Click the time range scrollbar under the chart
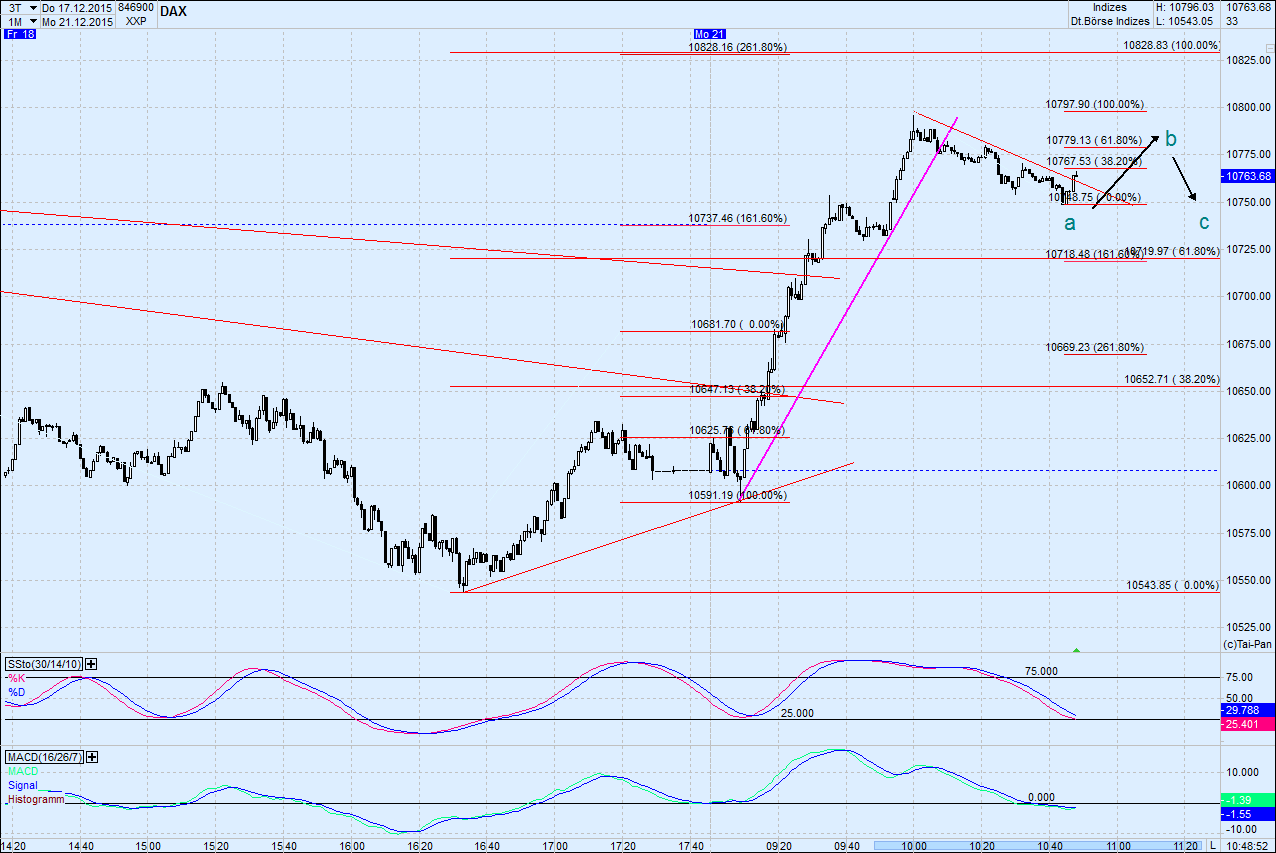 coord(1039,846)
